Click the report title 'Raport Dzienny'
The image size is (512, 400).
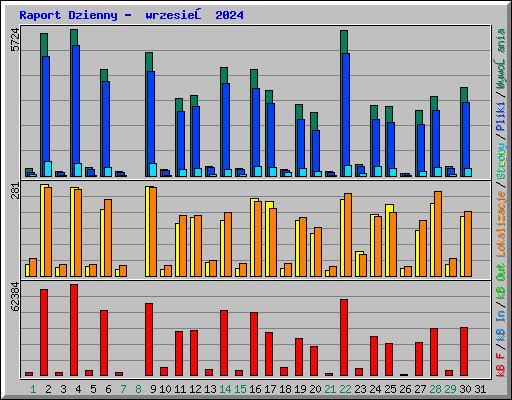coord(68,15)
